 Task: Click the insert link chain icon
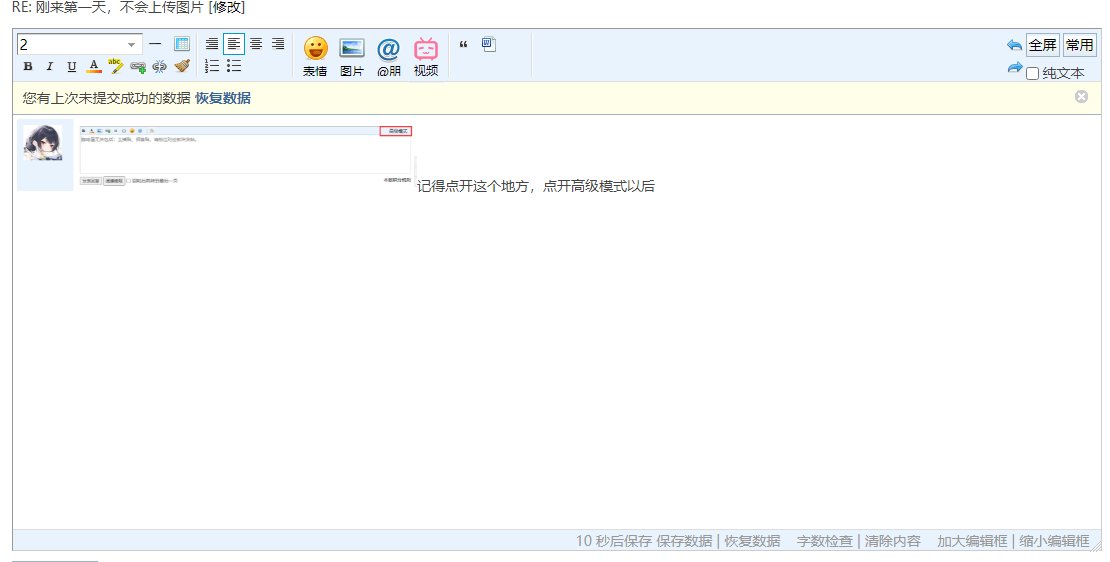pos(138,66)
